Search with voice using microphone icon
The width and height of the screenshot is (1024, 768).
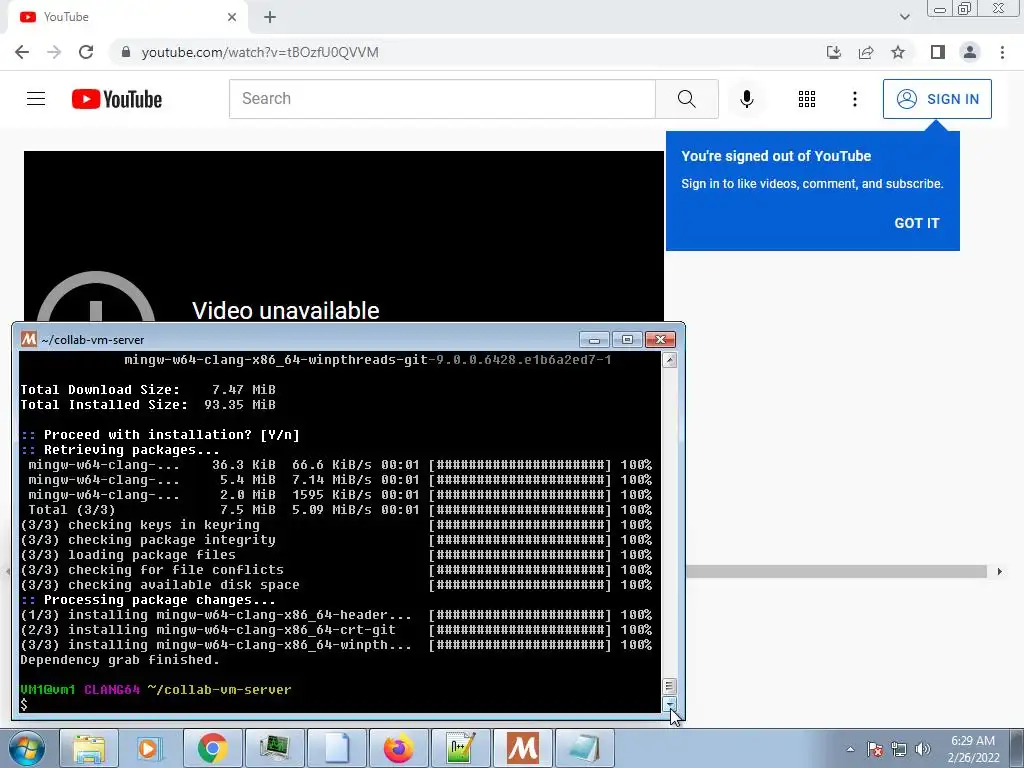[747, 99]
